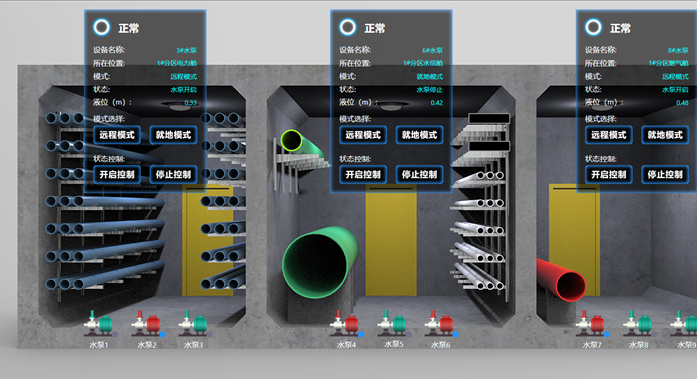Click the liquid level value 0.42
Viewport: 697px width, 379px height.
(x=437, y=103)
